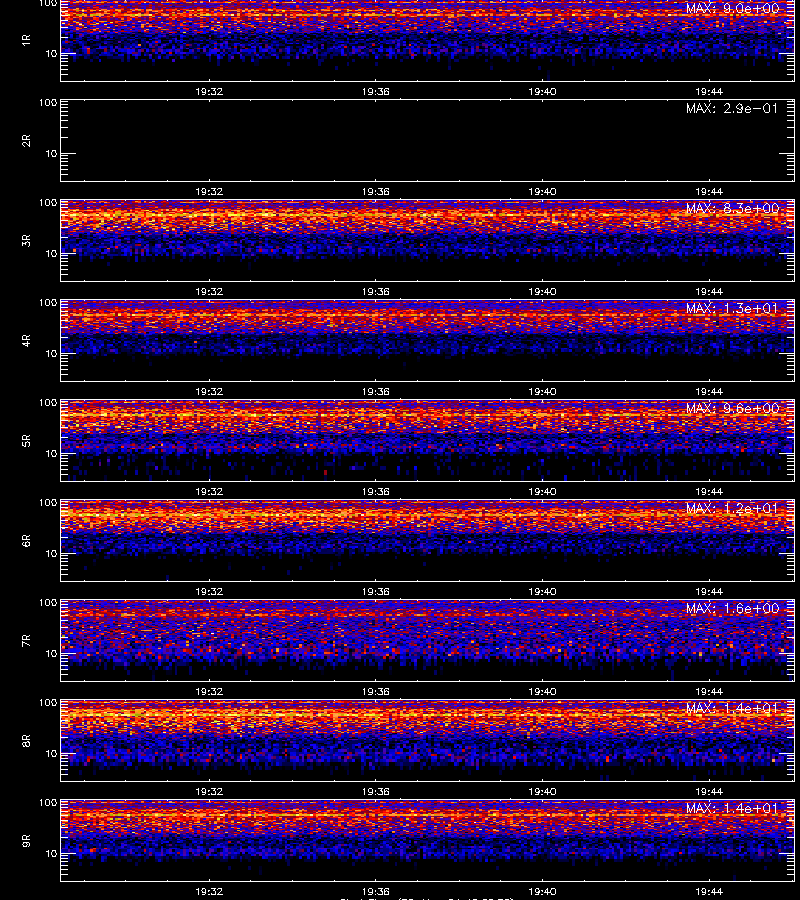Click the 19:32 tick label under panel 2R
Screen dimensions: 800x900
[x=209, y=192]
